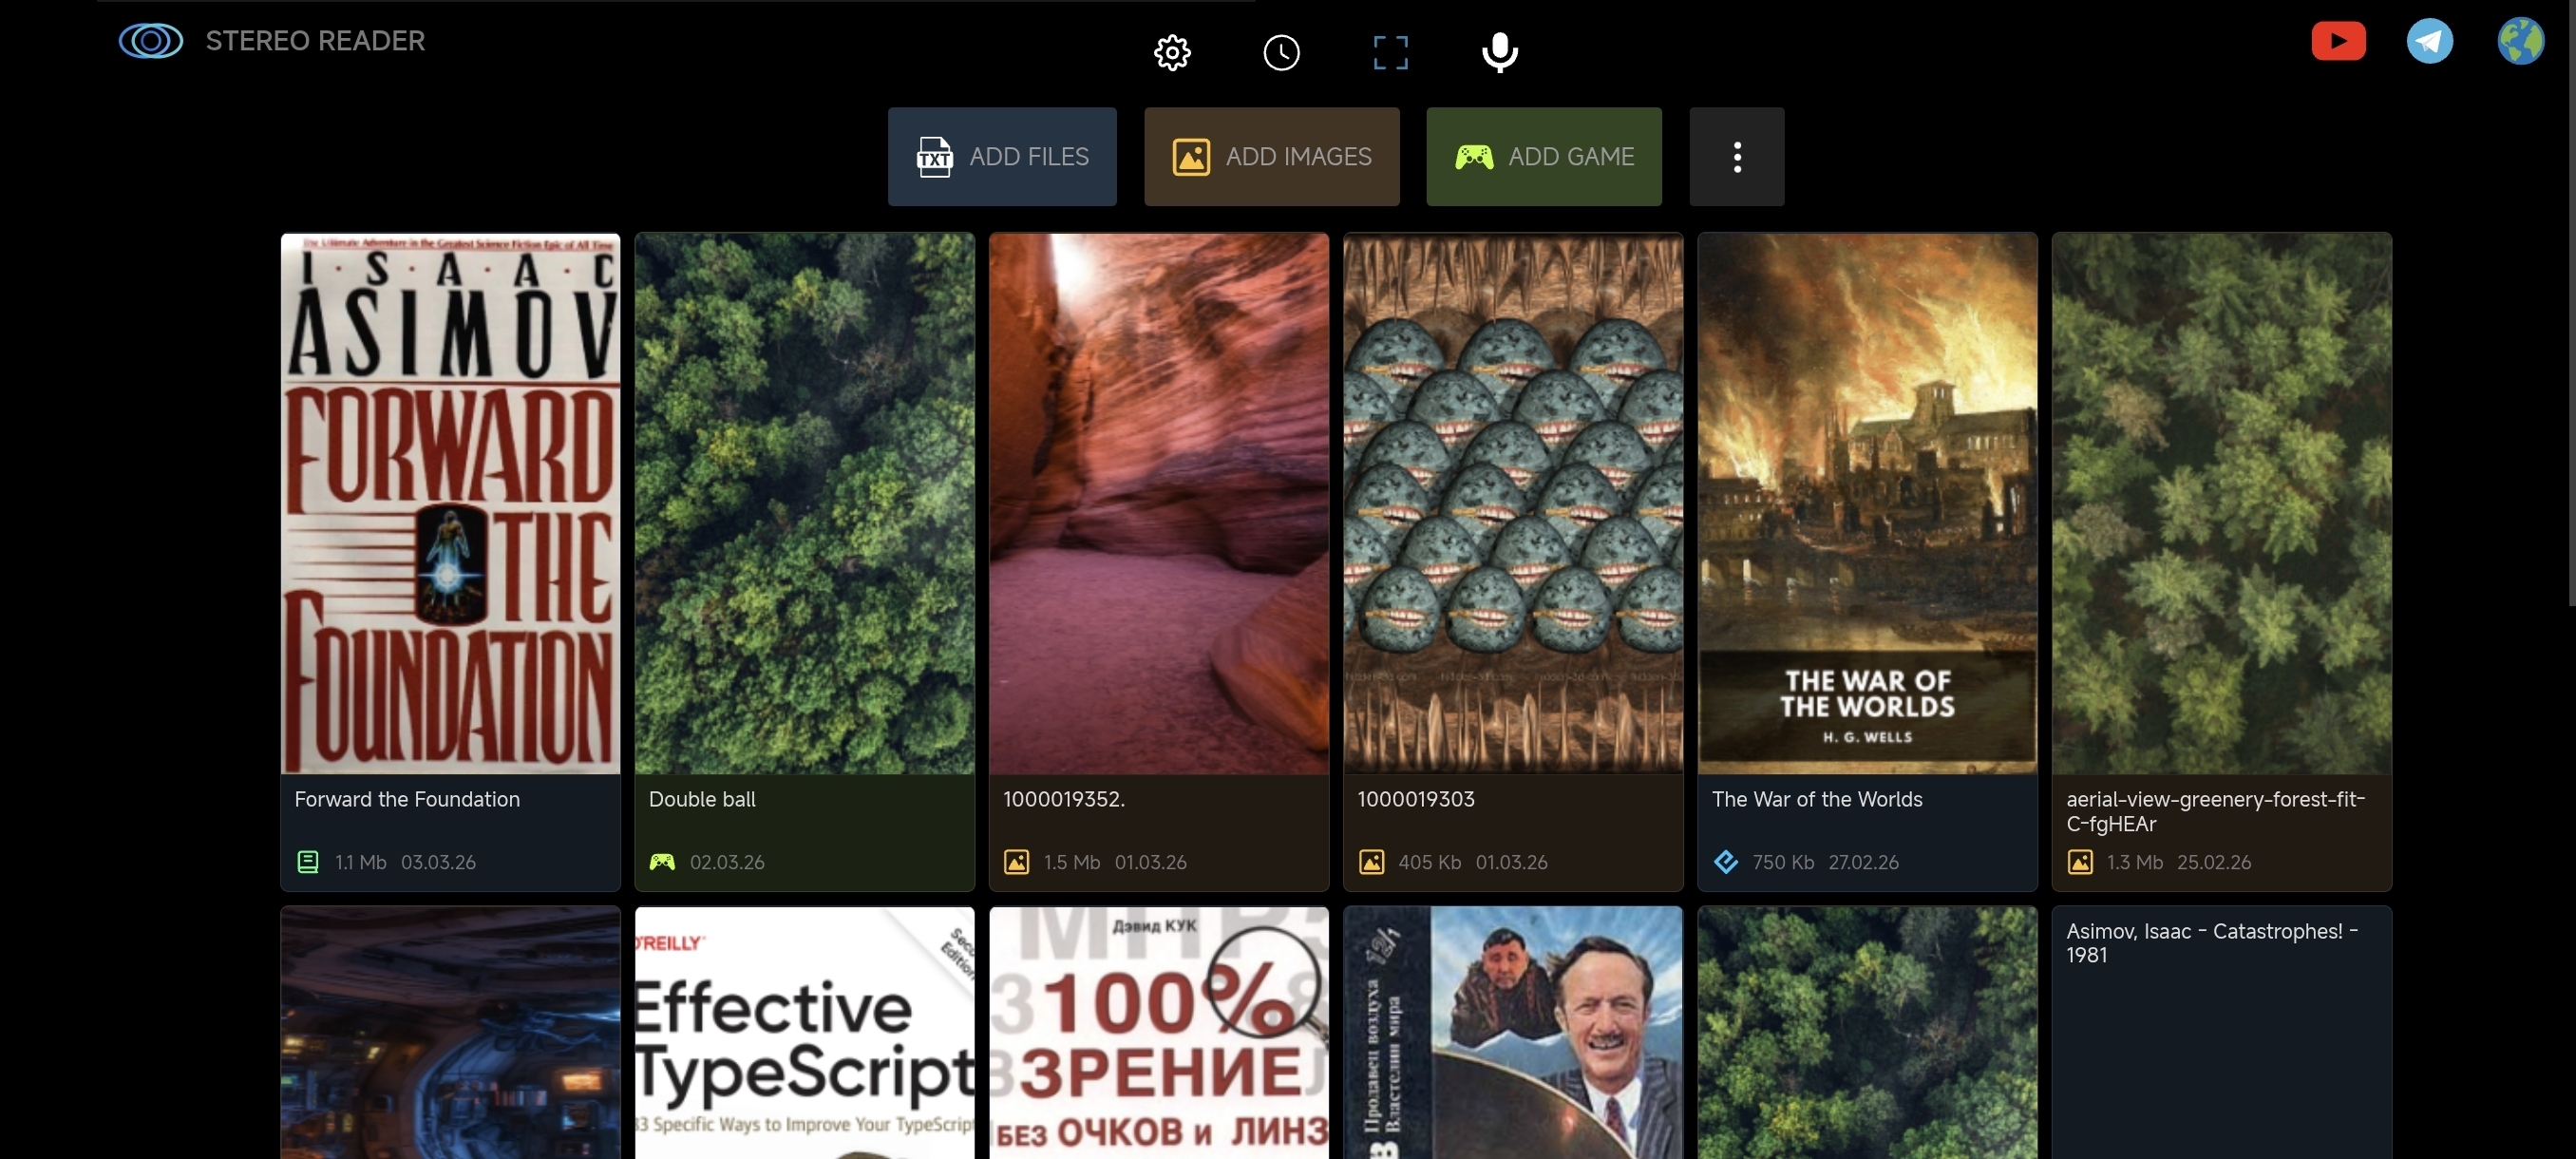Click the Stereo Reader eye logo
The image size is (2576, 1159).
151,41
